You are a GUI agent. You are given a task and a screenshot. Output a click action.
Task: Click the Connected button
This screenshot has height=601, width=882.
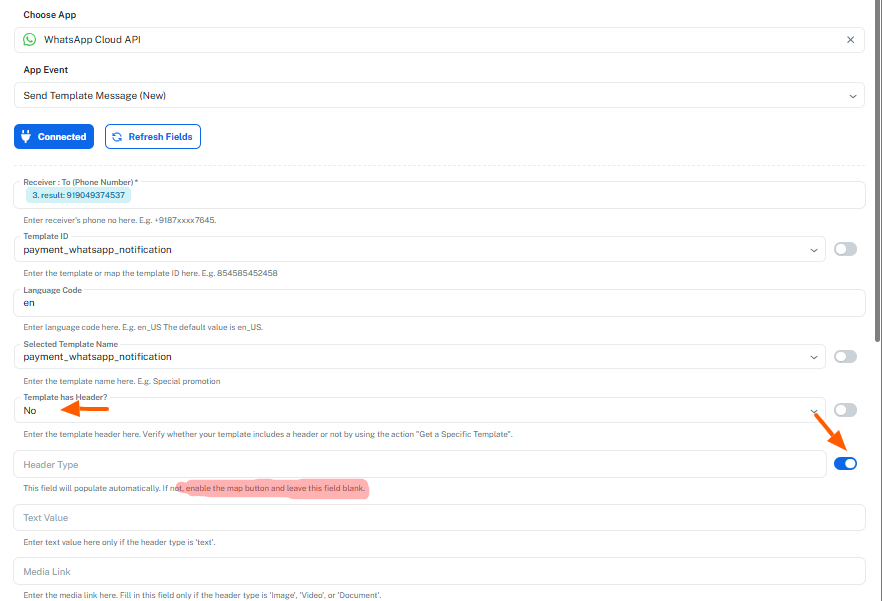pyautogui.click(x=54, y=136)
